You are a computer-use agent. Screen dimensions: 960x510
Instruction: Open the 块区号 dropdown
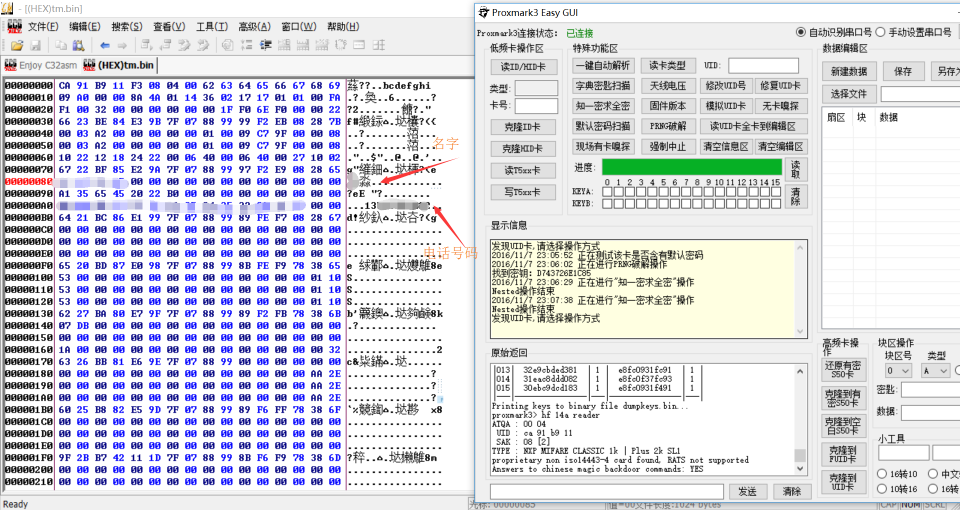click(x=898, y=370)
